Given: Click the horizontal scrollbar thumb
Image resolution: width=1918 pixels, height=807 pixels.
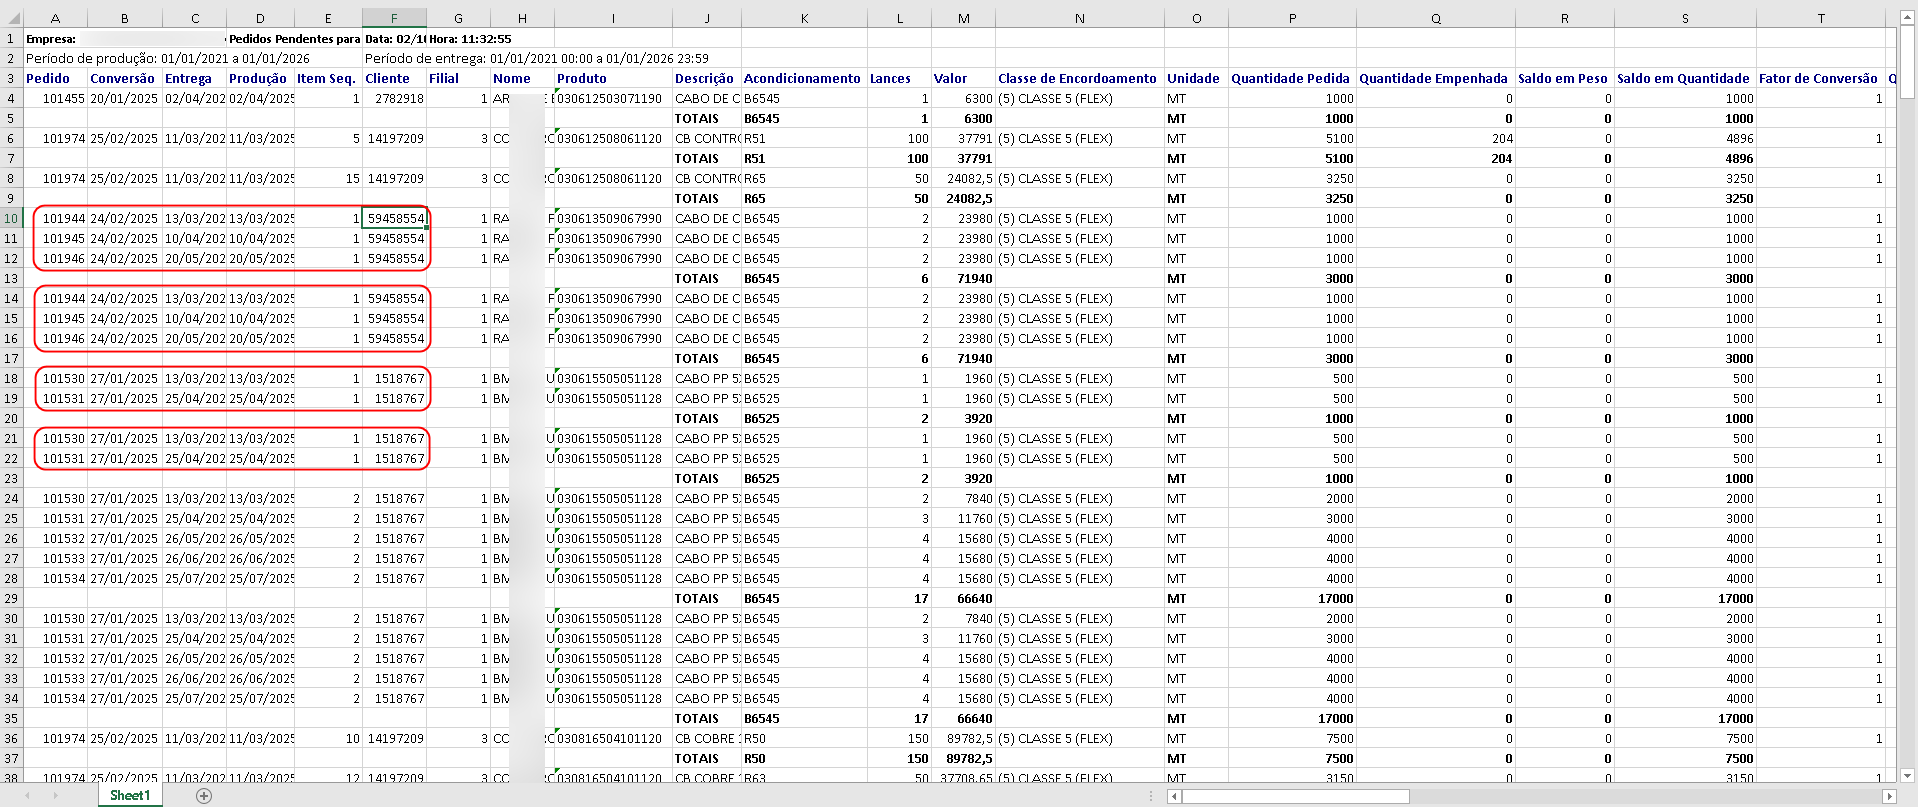Looking at the screenshot, I should tap(1295, 797).
